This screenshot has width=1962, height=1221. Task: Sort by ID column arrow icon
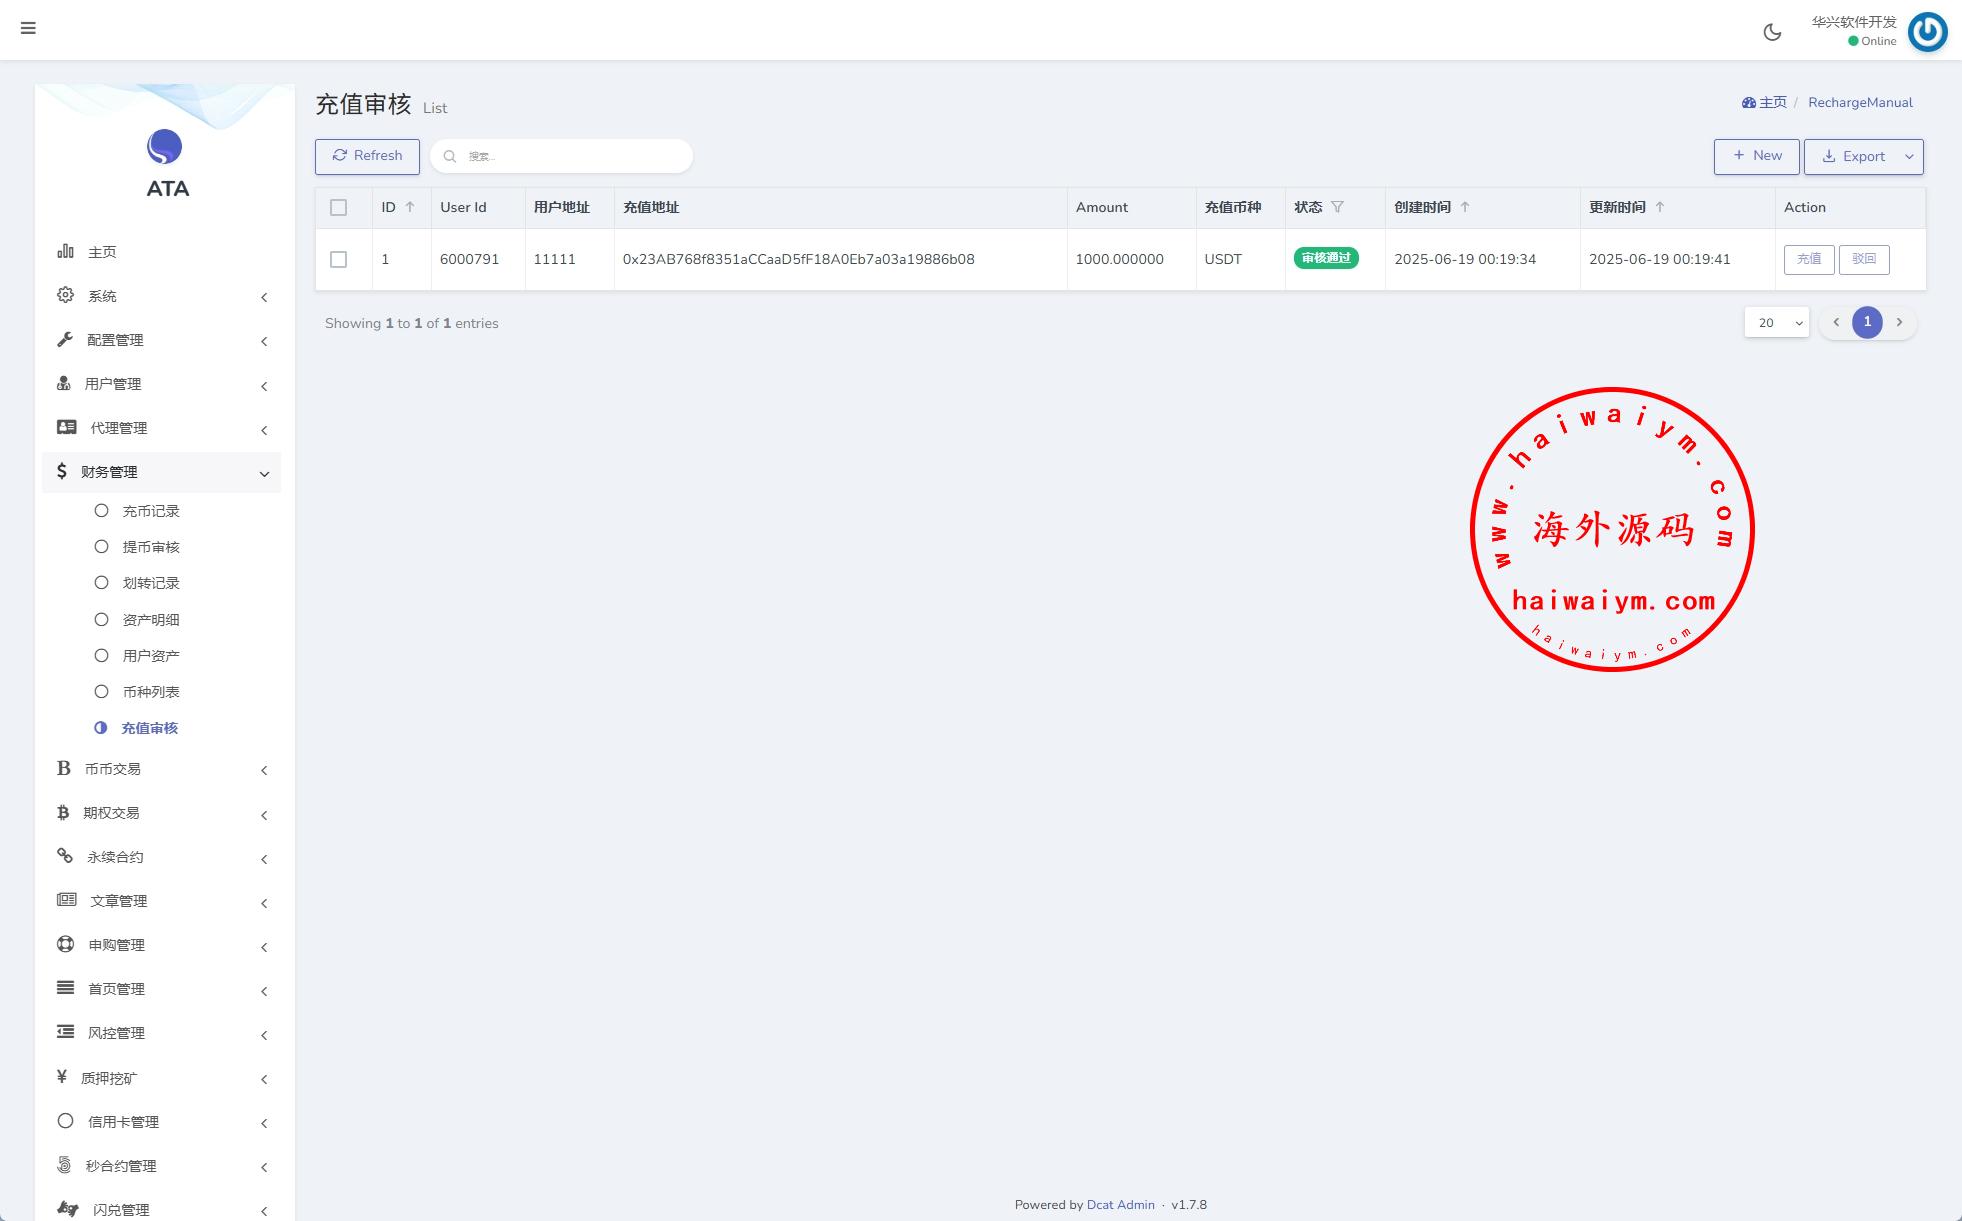[409, 207]
